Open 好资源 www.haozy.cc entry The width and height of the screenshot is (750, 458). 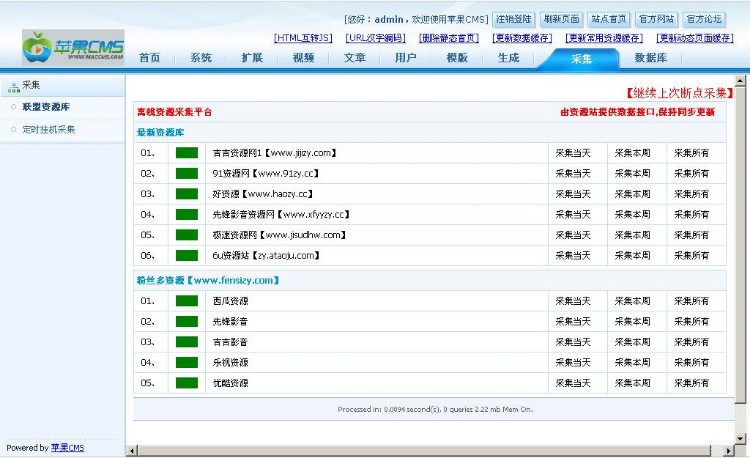click(x=263, y=194)
